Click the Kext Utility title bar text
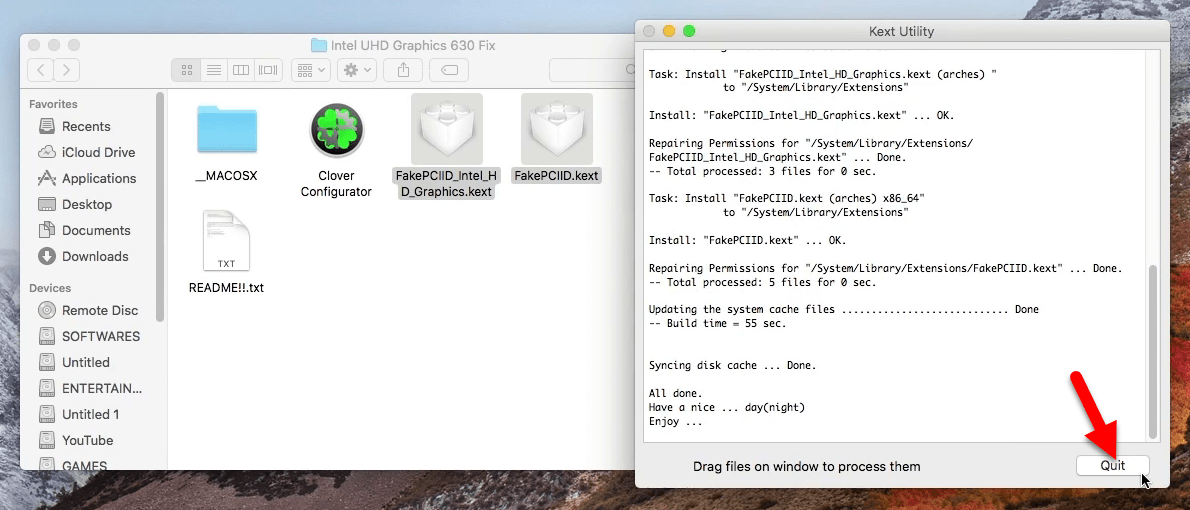 [x=901, y=32]
